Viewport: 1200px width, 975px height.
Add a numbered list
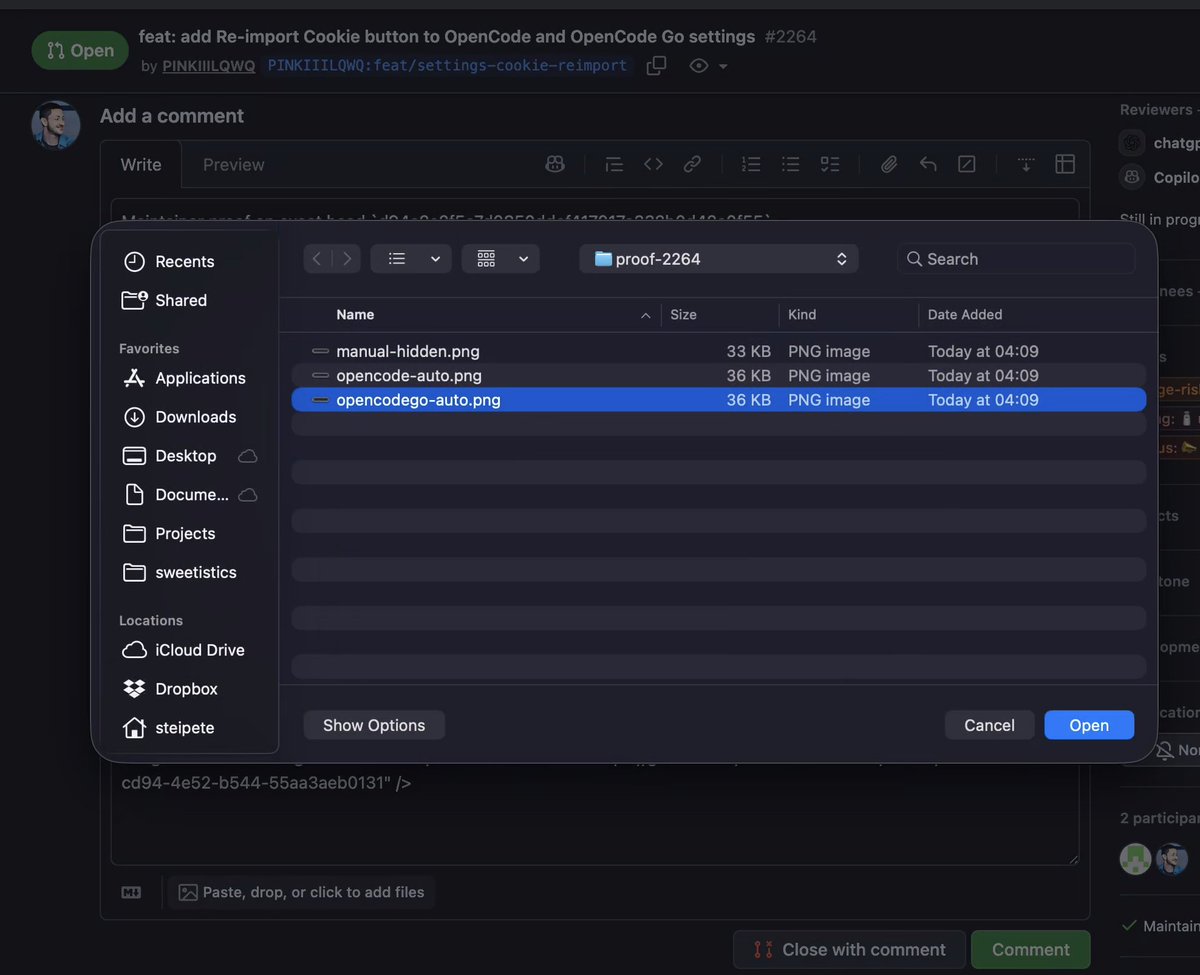pyautogui.click(x=751, y=164)
